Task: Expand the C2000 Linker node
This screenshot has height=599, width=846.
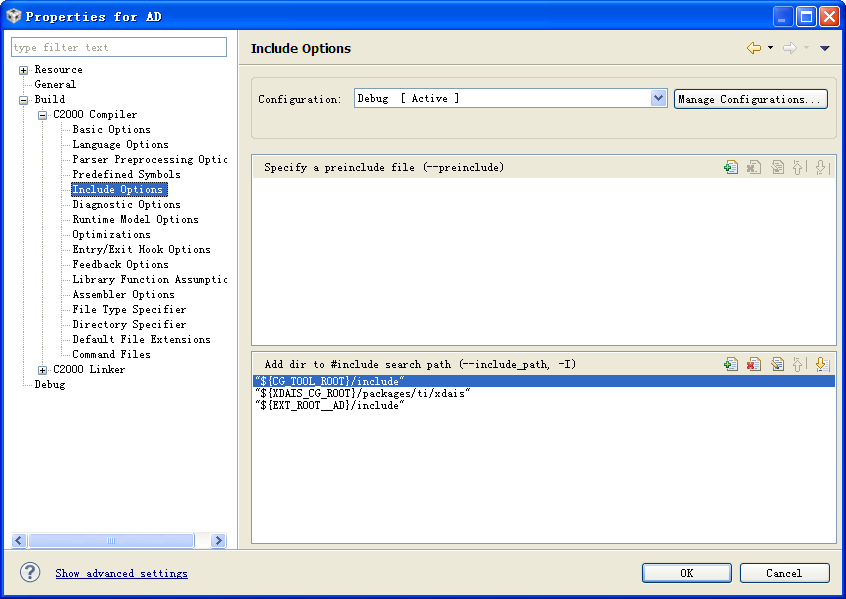Action: [x=42, y=370]
